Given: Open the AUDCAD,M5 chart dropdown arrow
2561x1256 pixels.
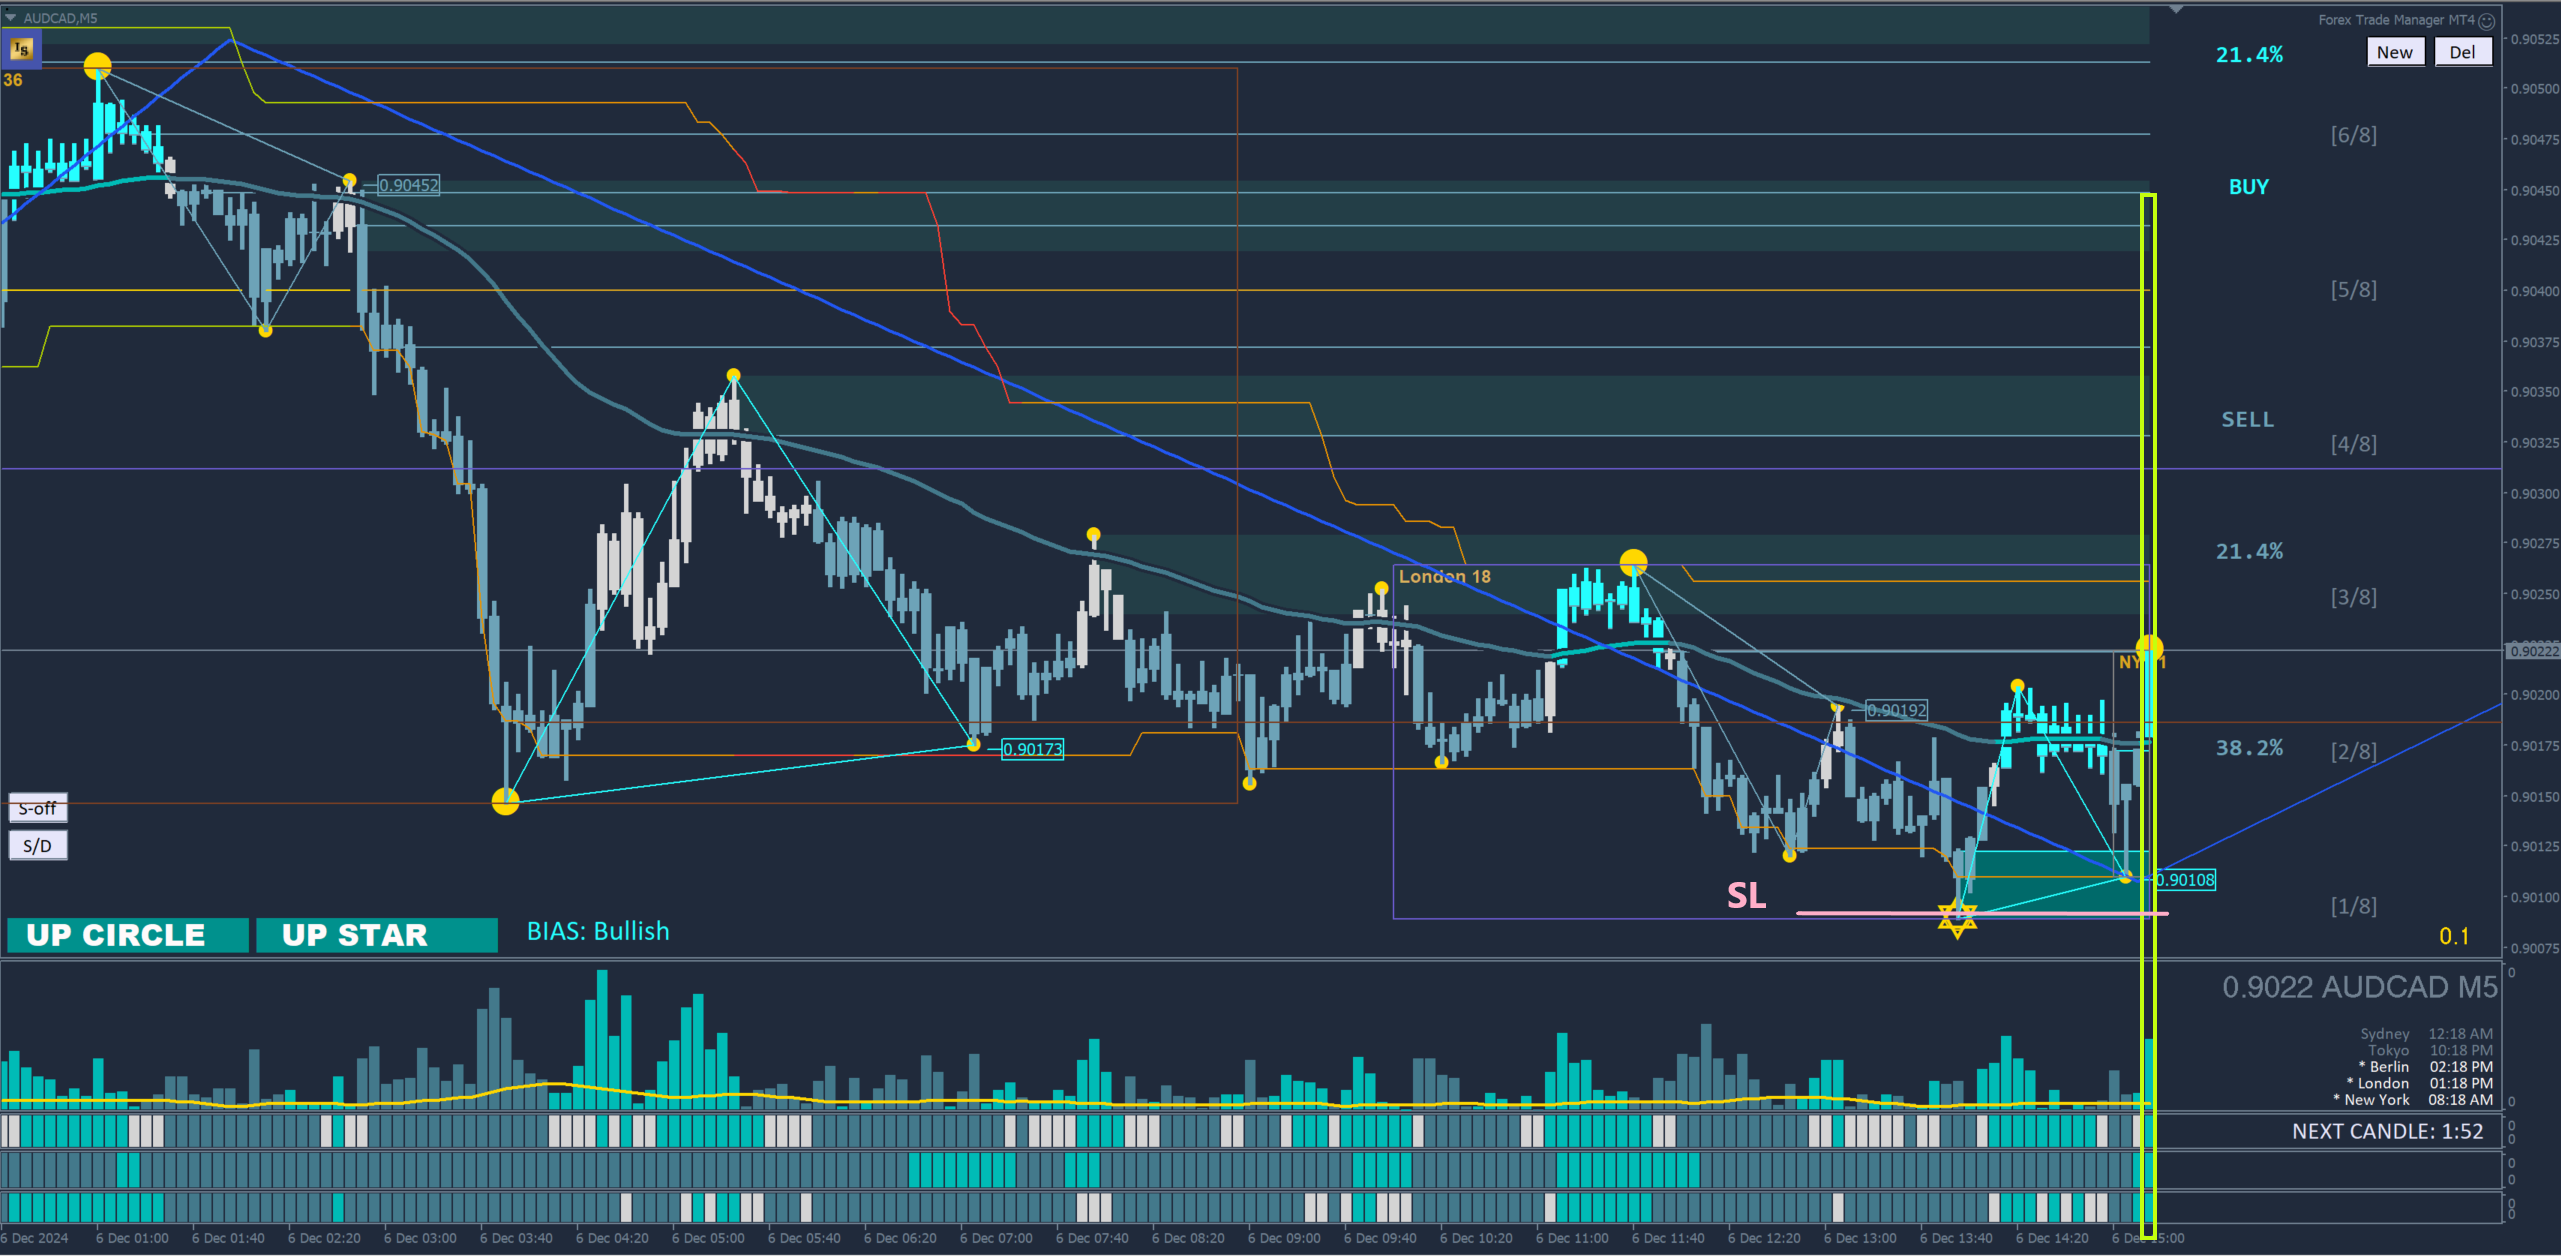Looking at the screenshot, I should [x=10, y=17].
